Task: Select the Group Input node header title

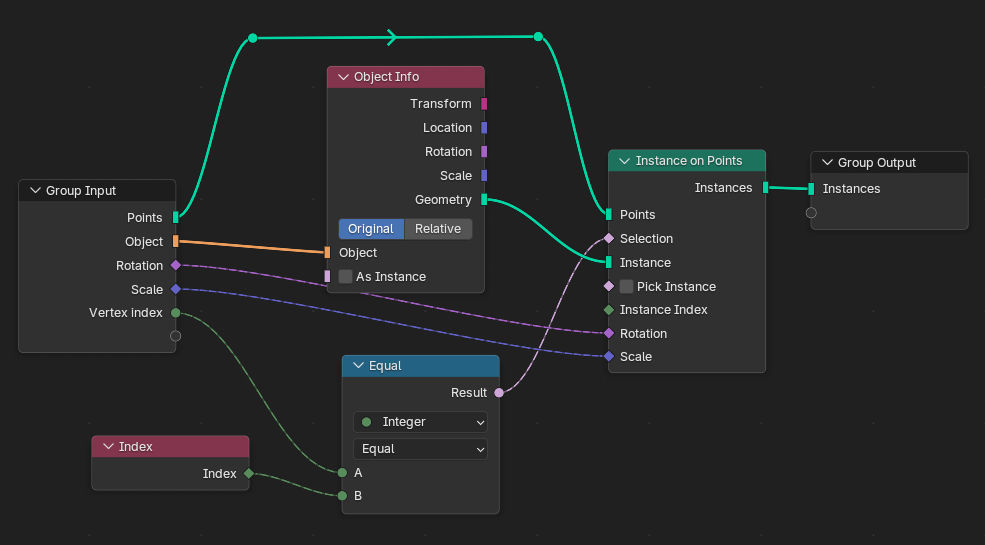Action: click(x=81, y=191)
